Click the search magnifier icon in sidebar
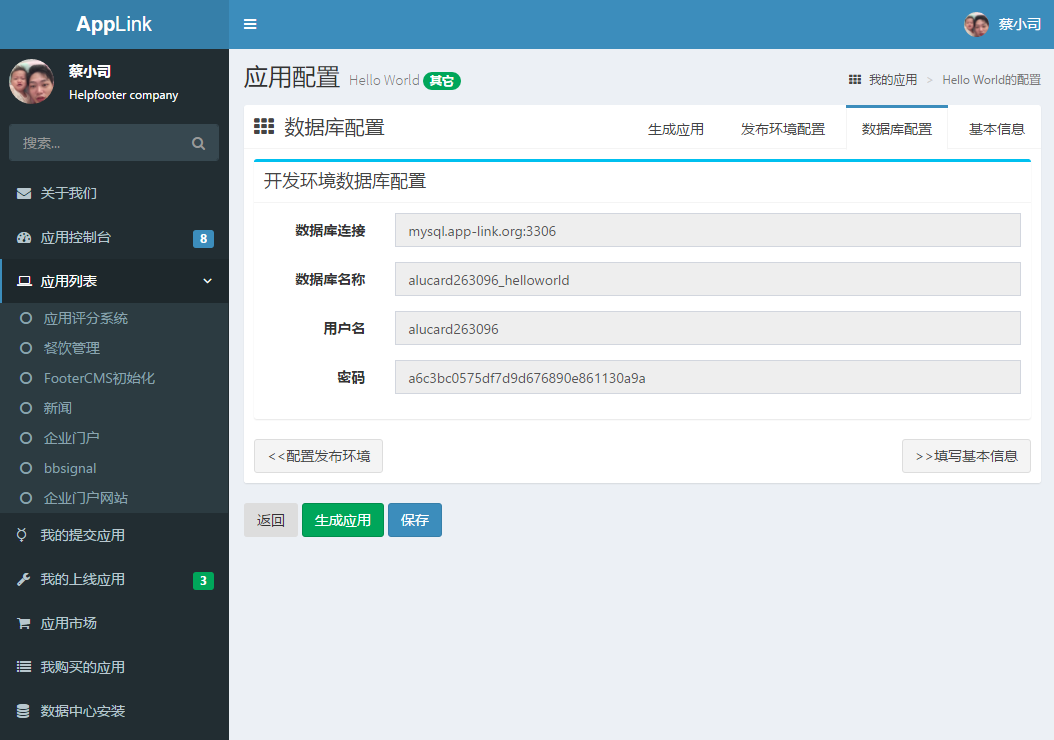Viewport: 1054px width, 740px height. 198,143
